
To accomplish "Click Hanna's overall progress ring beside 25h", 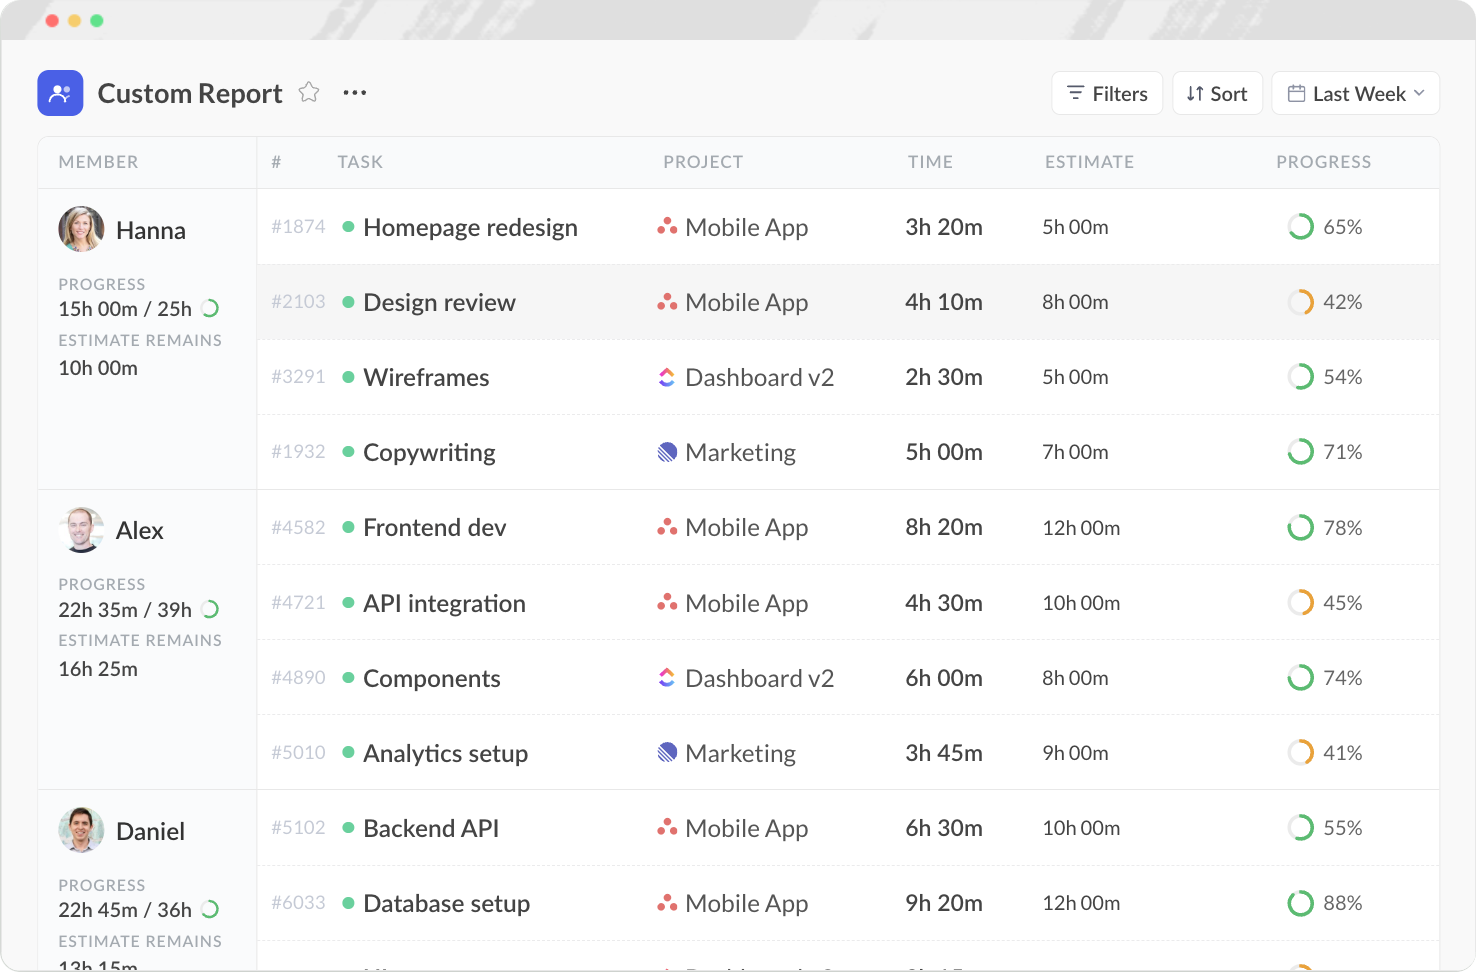I will pos(210,308).
